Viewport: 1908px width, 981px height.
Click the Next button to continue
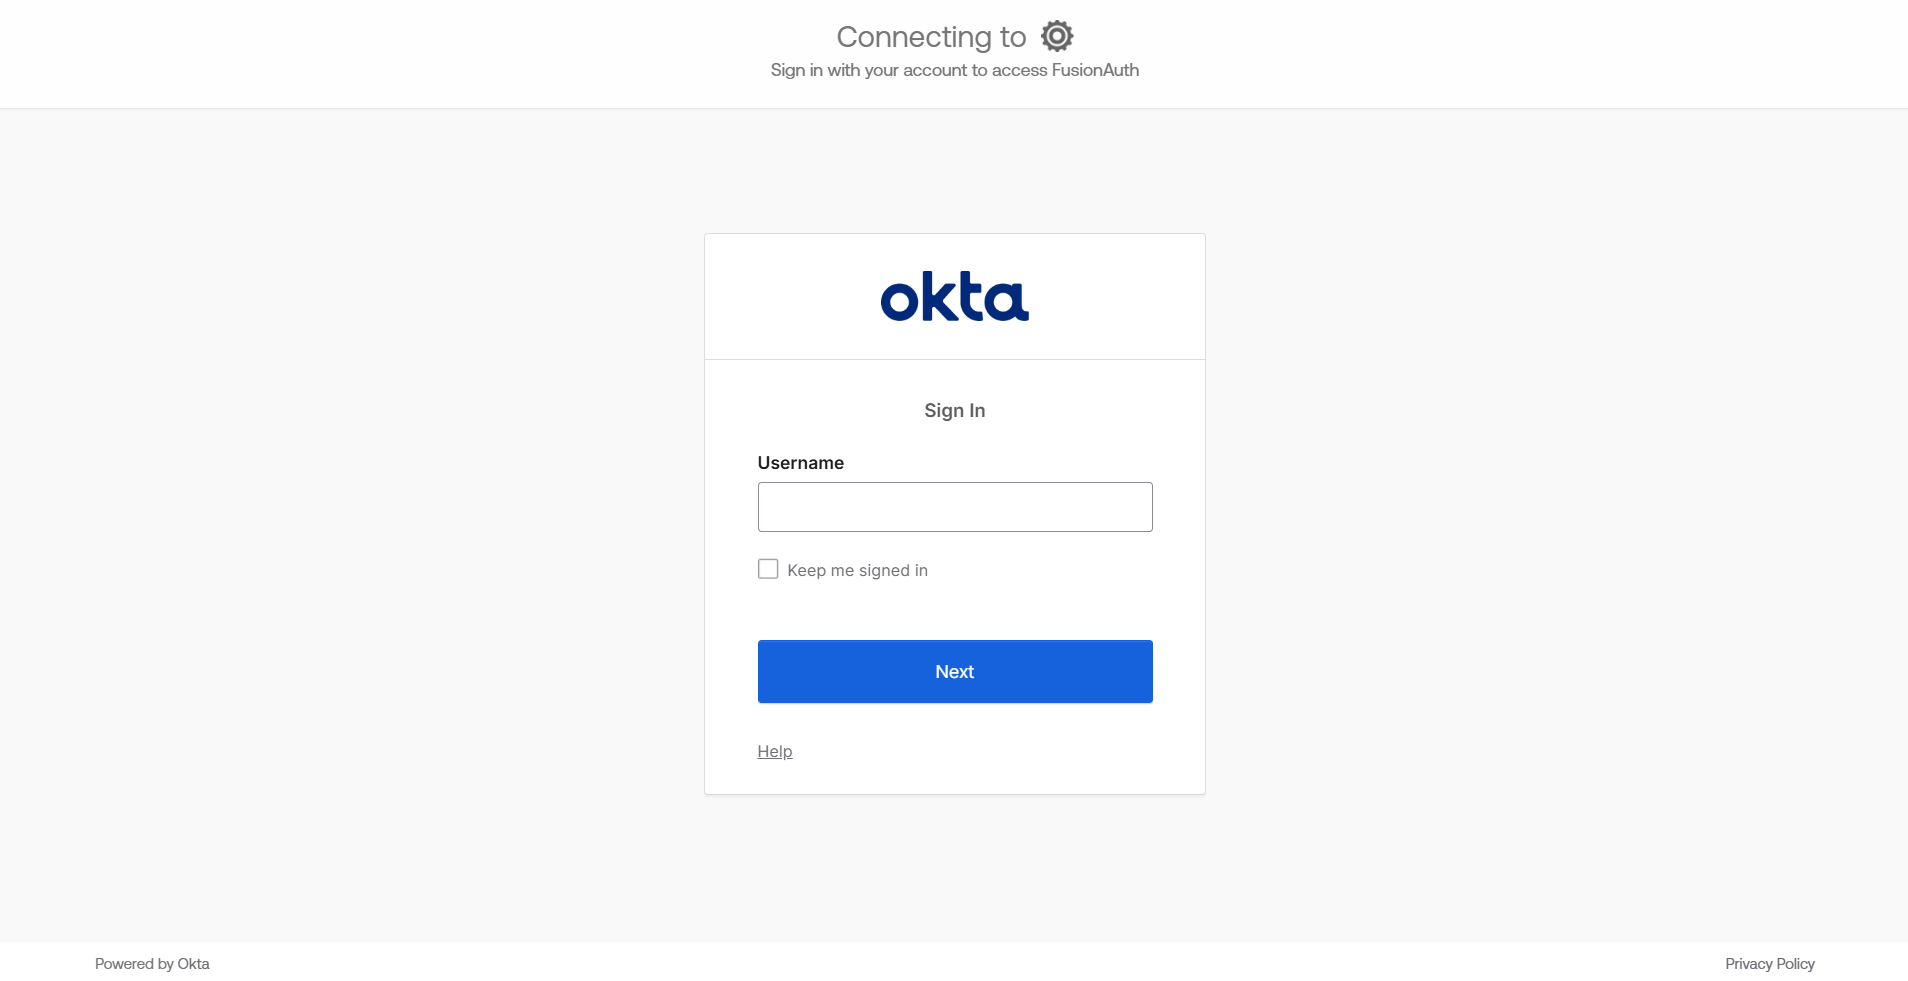pos(954,671)
